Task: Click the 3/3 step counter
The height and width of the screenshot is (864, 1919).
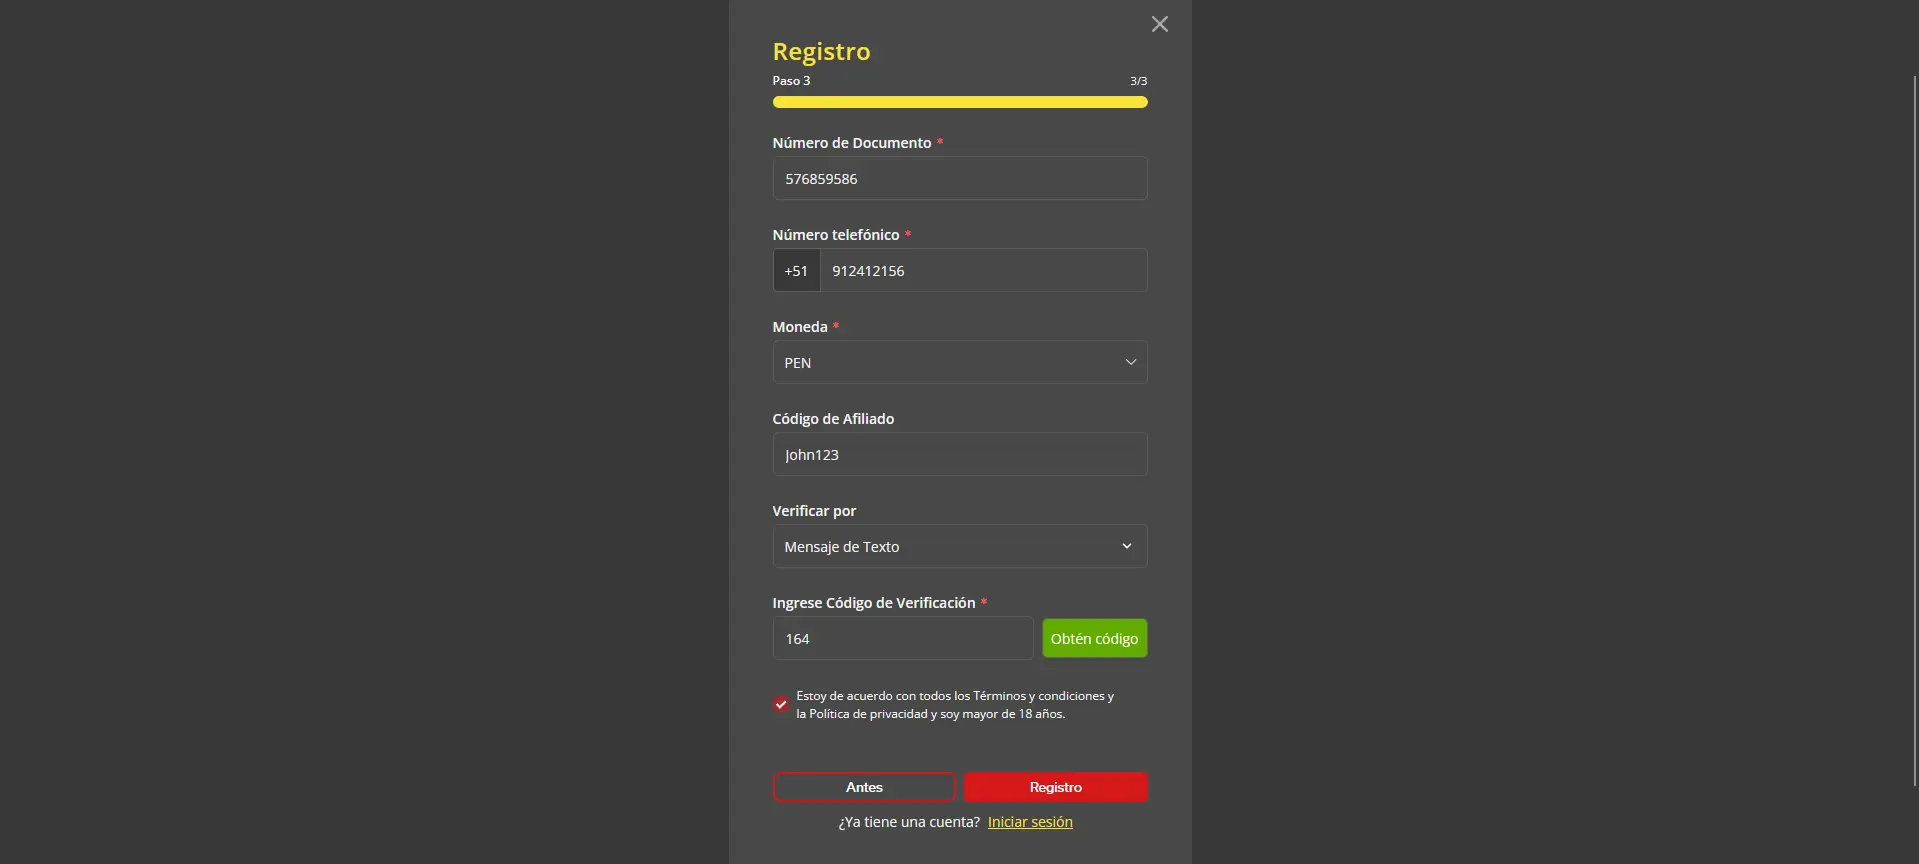Action: click(1138, 81)
